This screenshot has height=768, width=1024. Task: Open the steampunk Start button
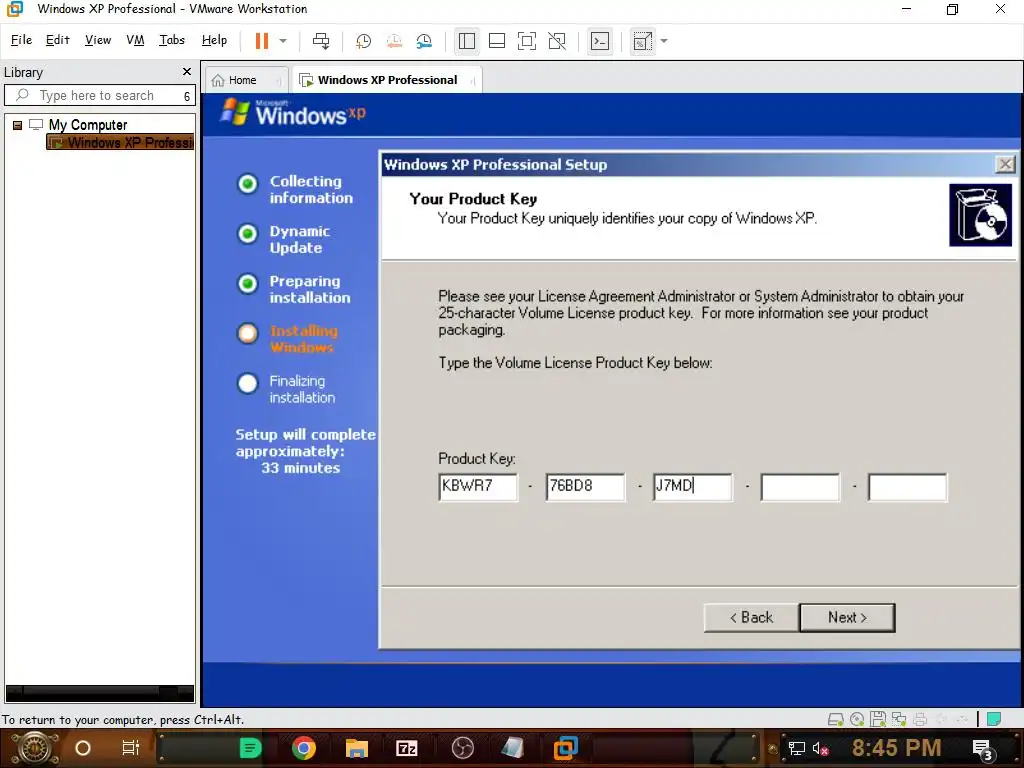coord(35,748)
